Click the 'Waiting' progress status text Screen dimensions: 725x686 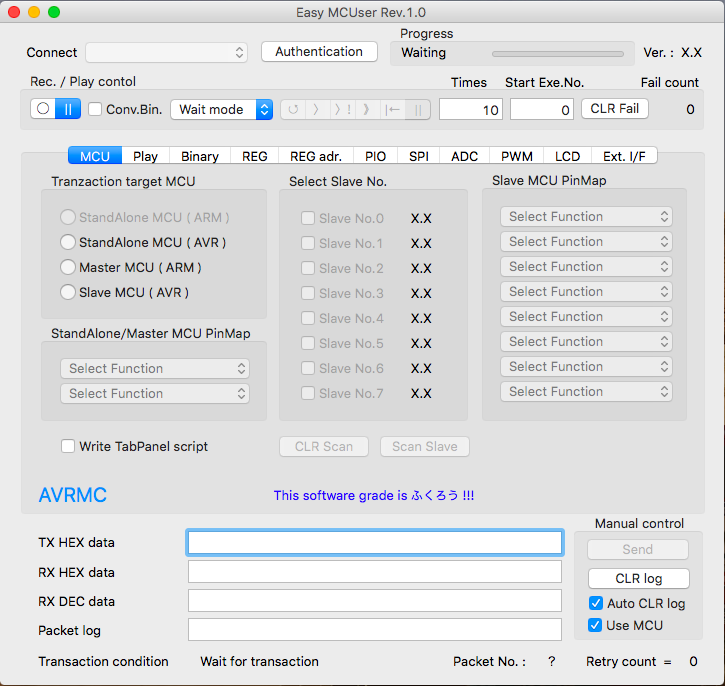[424, 53]
